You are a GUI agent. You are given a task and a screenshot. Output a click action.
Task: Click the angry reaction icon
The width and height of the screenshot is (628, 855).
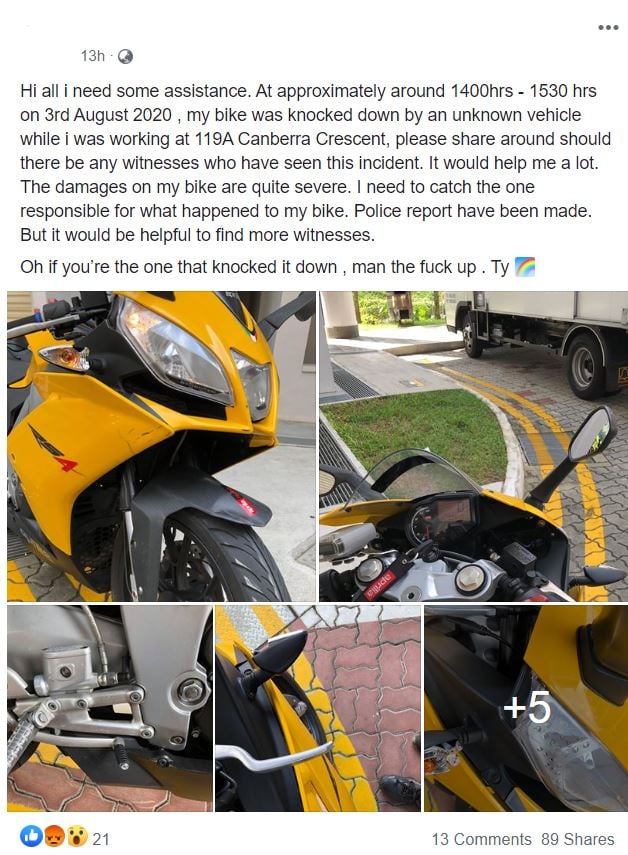pyautogui.click(x=54, y=836)
